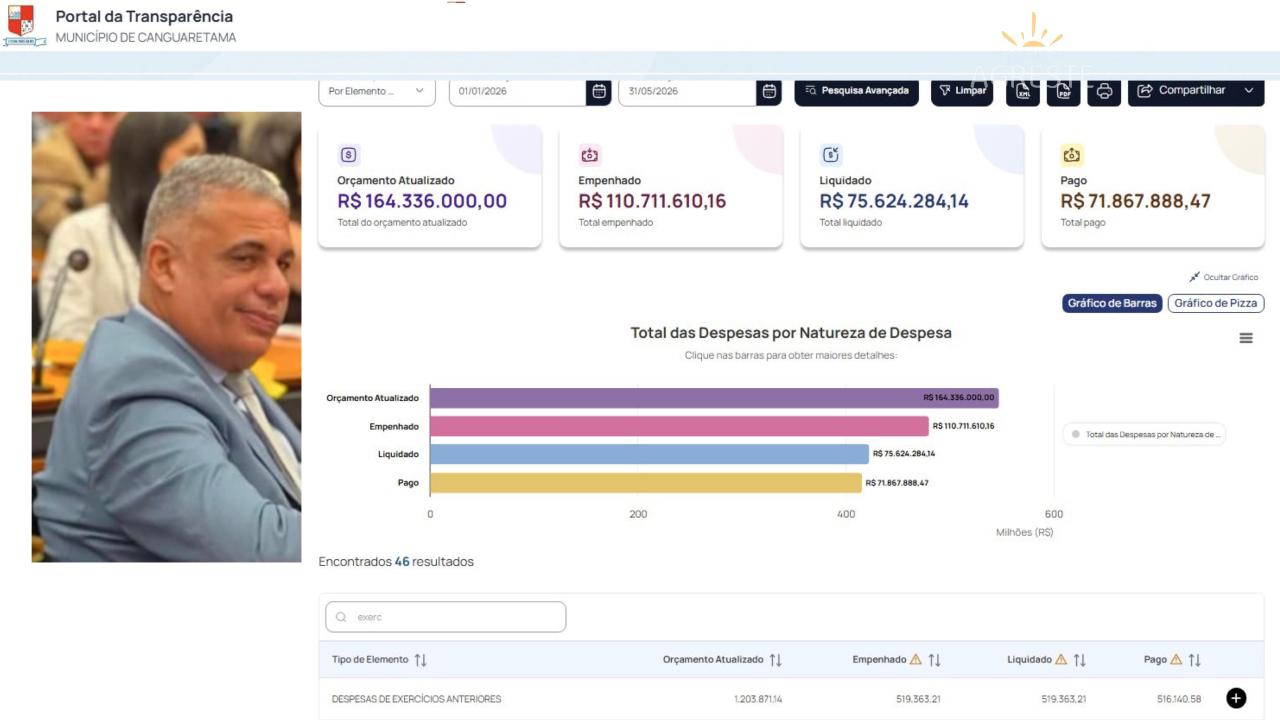This screenshot has height=720, width=1280.
Task: Sort table by Pago column
Action: pyautogui.click(x=1195, y=660)
